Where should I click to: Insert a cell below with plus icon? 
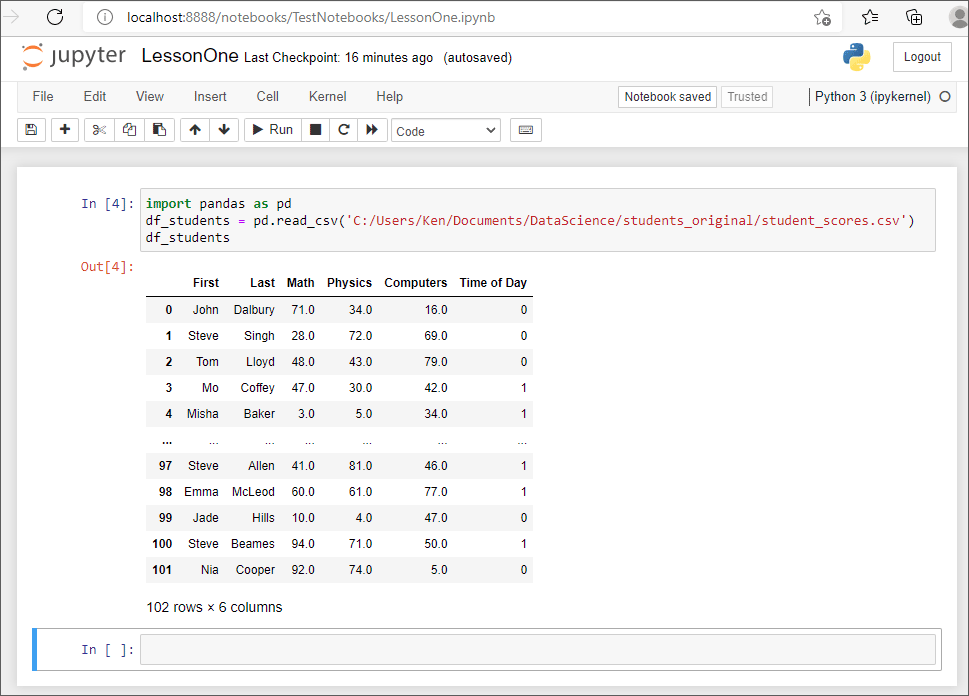65,130
